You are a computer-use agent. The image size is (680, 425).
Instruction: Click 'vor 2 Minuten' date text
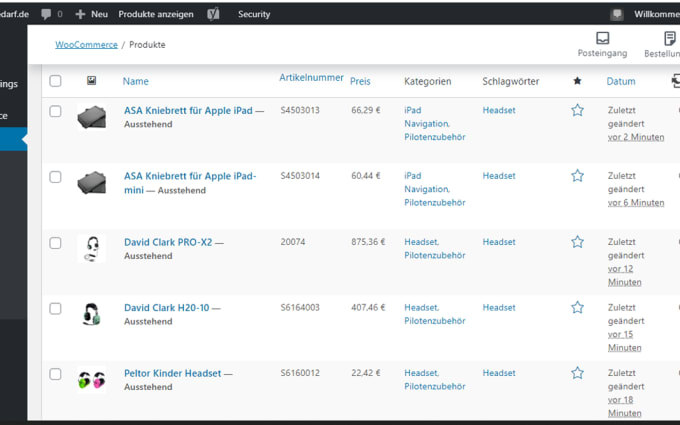(636, 137)
